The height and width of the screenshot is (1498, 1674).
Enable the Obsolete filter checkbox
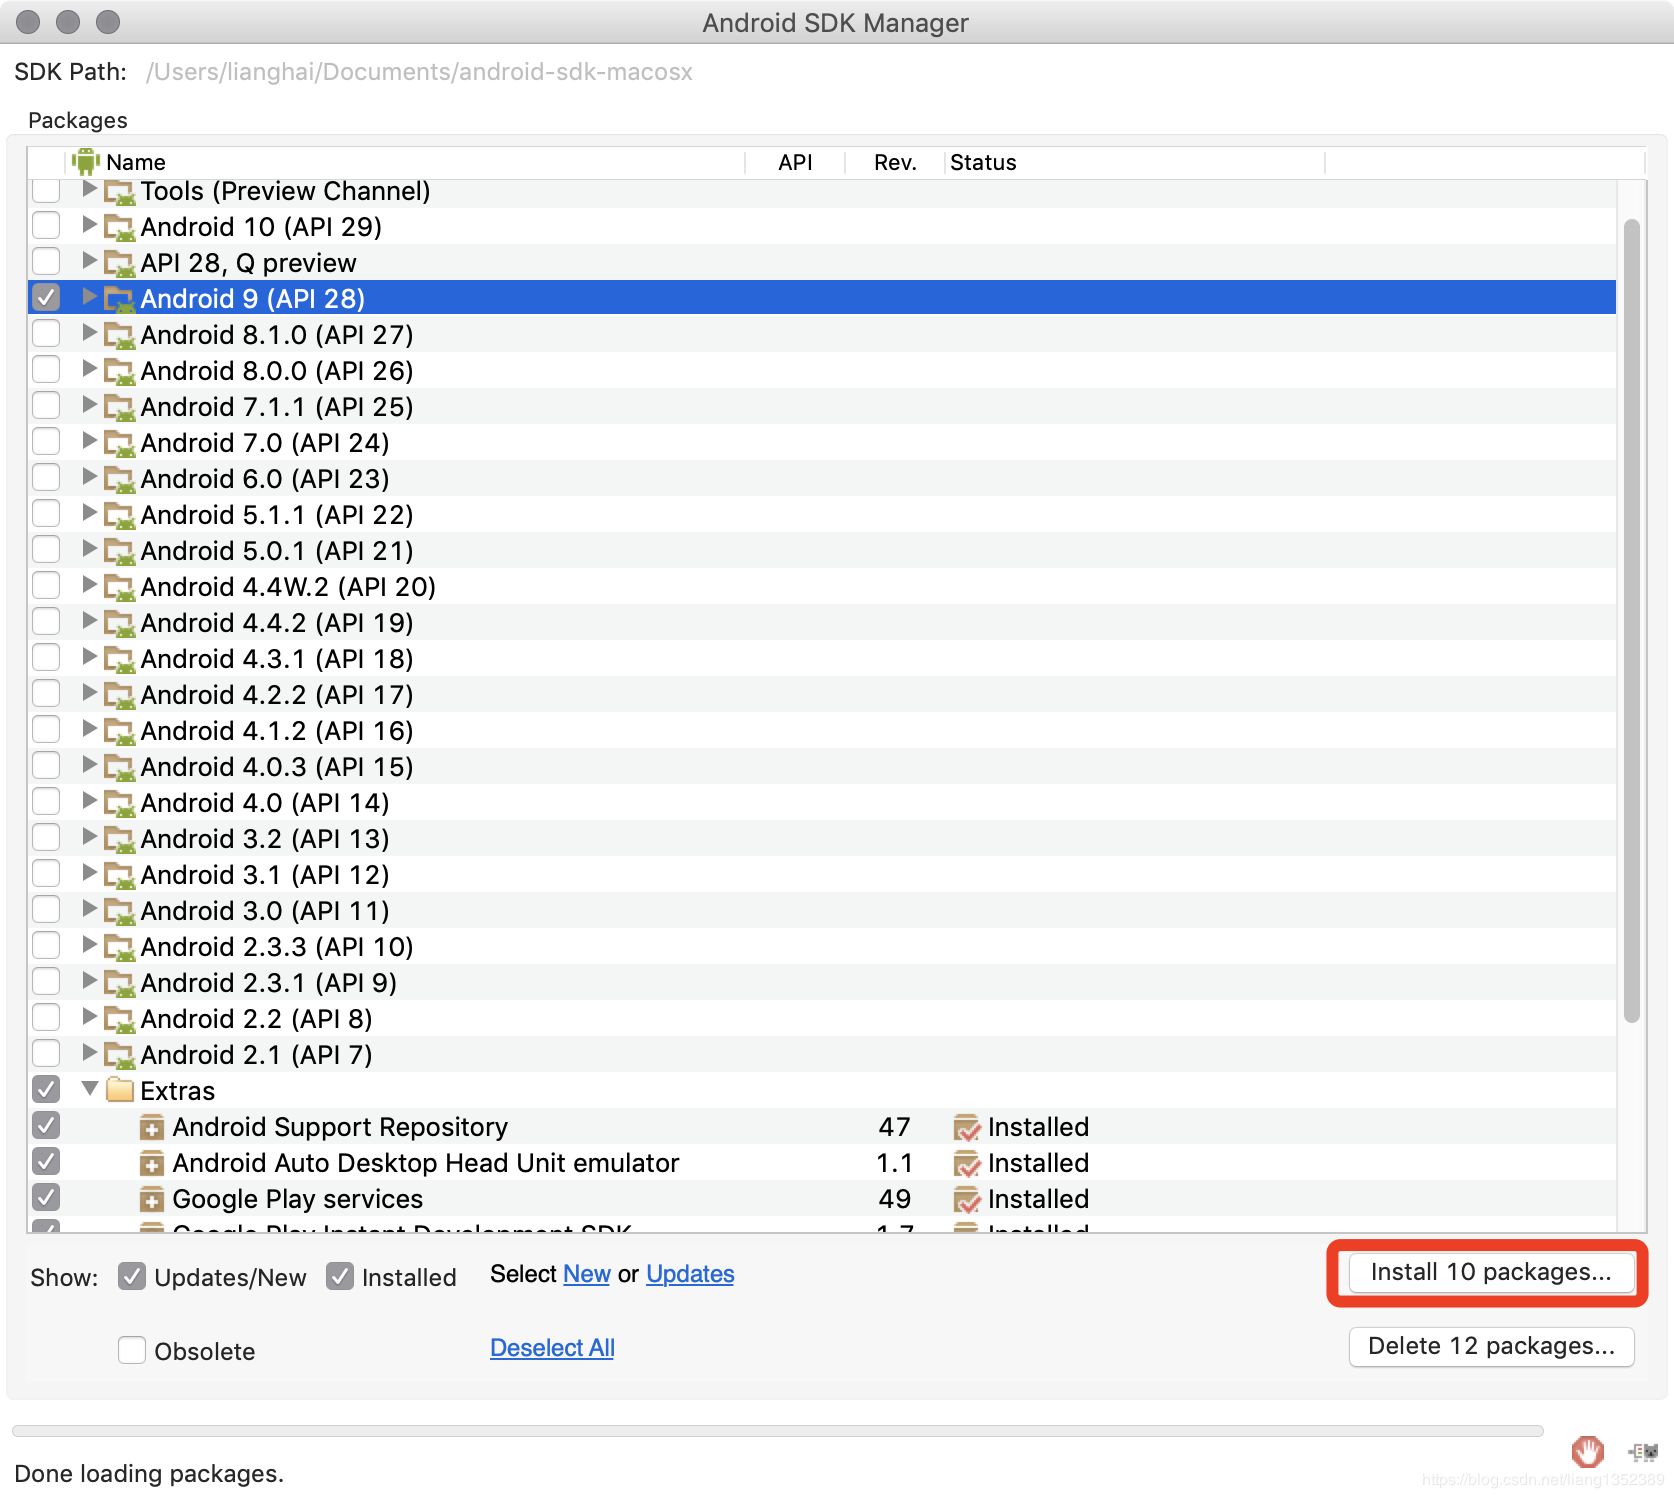(132, 1350)
